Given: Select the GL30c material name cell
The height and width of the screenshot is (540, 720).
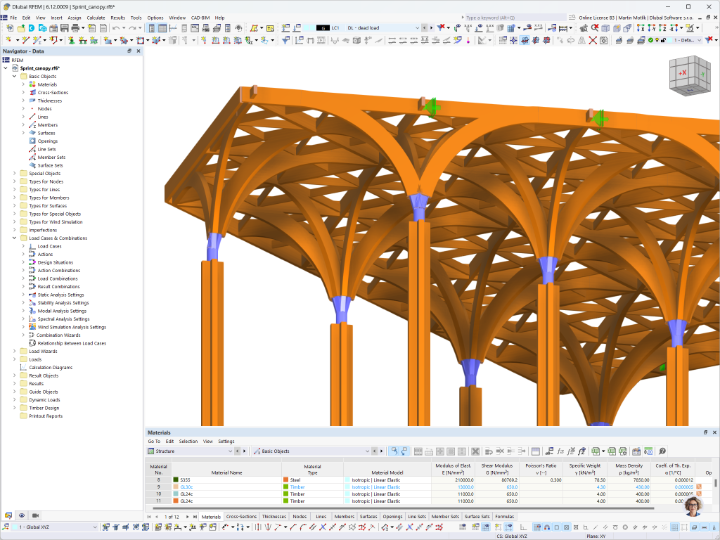Looking at the screenshot, I should [226, 487].
